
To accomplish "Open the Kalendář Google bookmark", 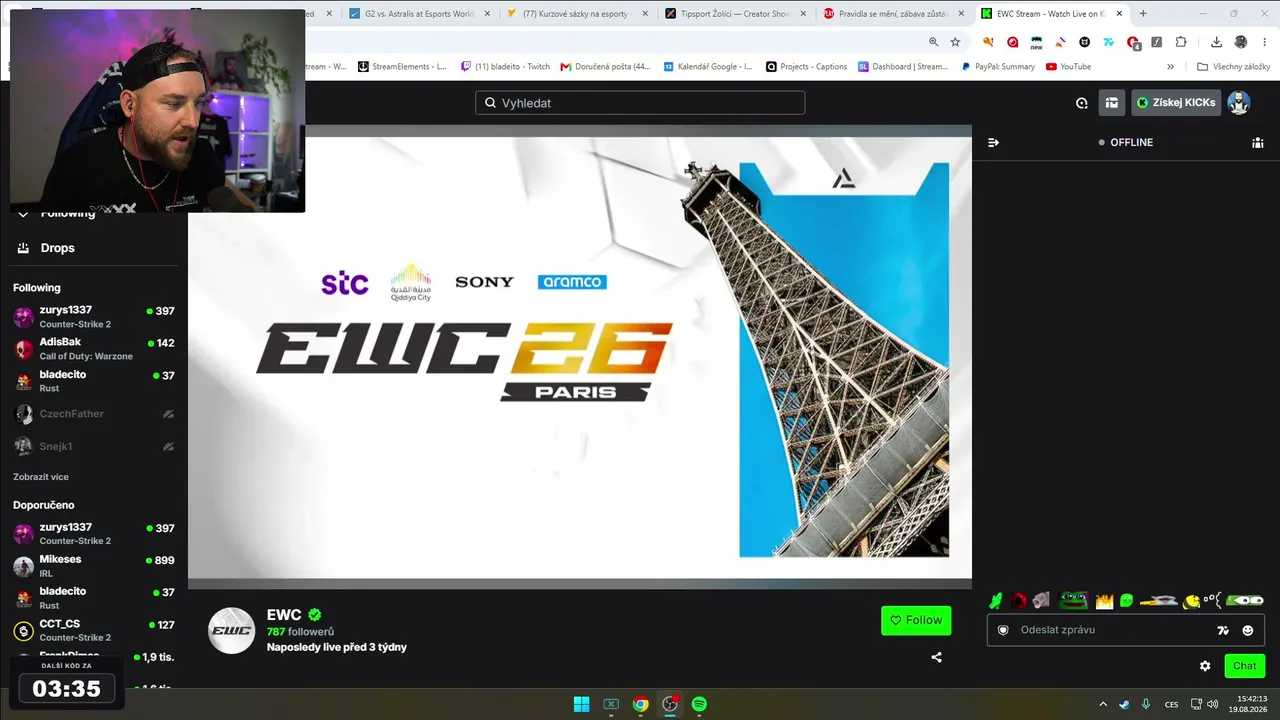I will pos(708,67).
